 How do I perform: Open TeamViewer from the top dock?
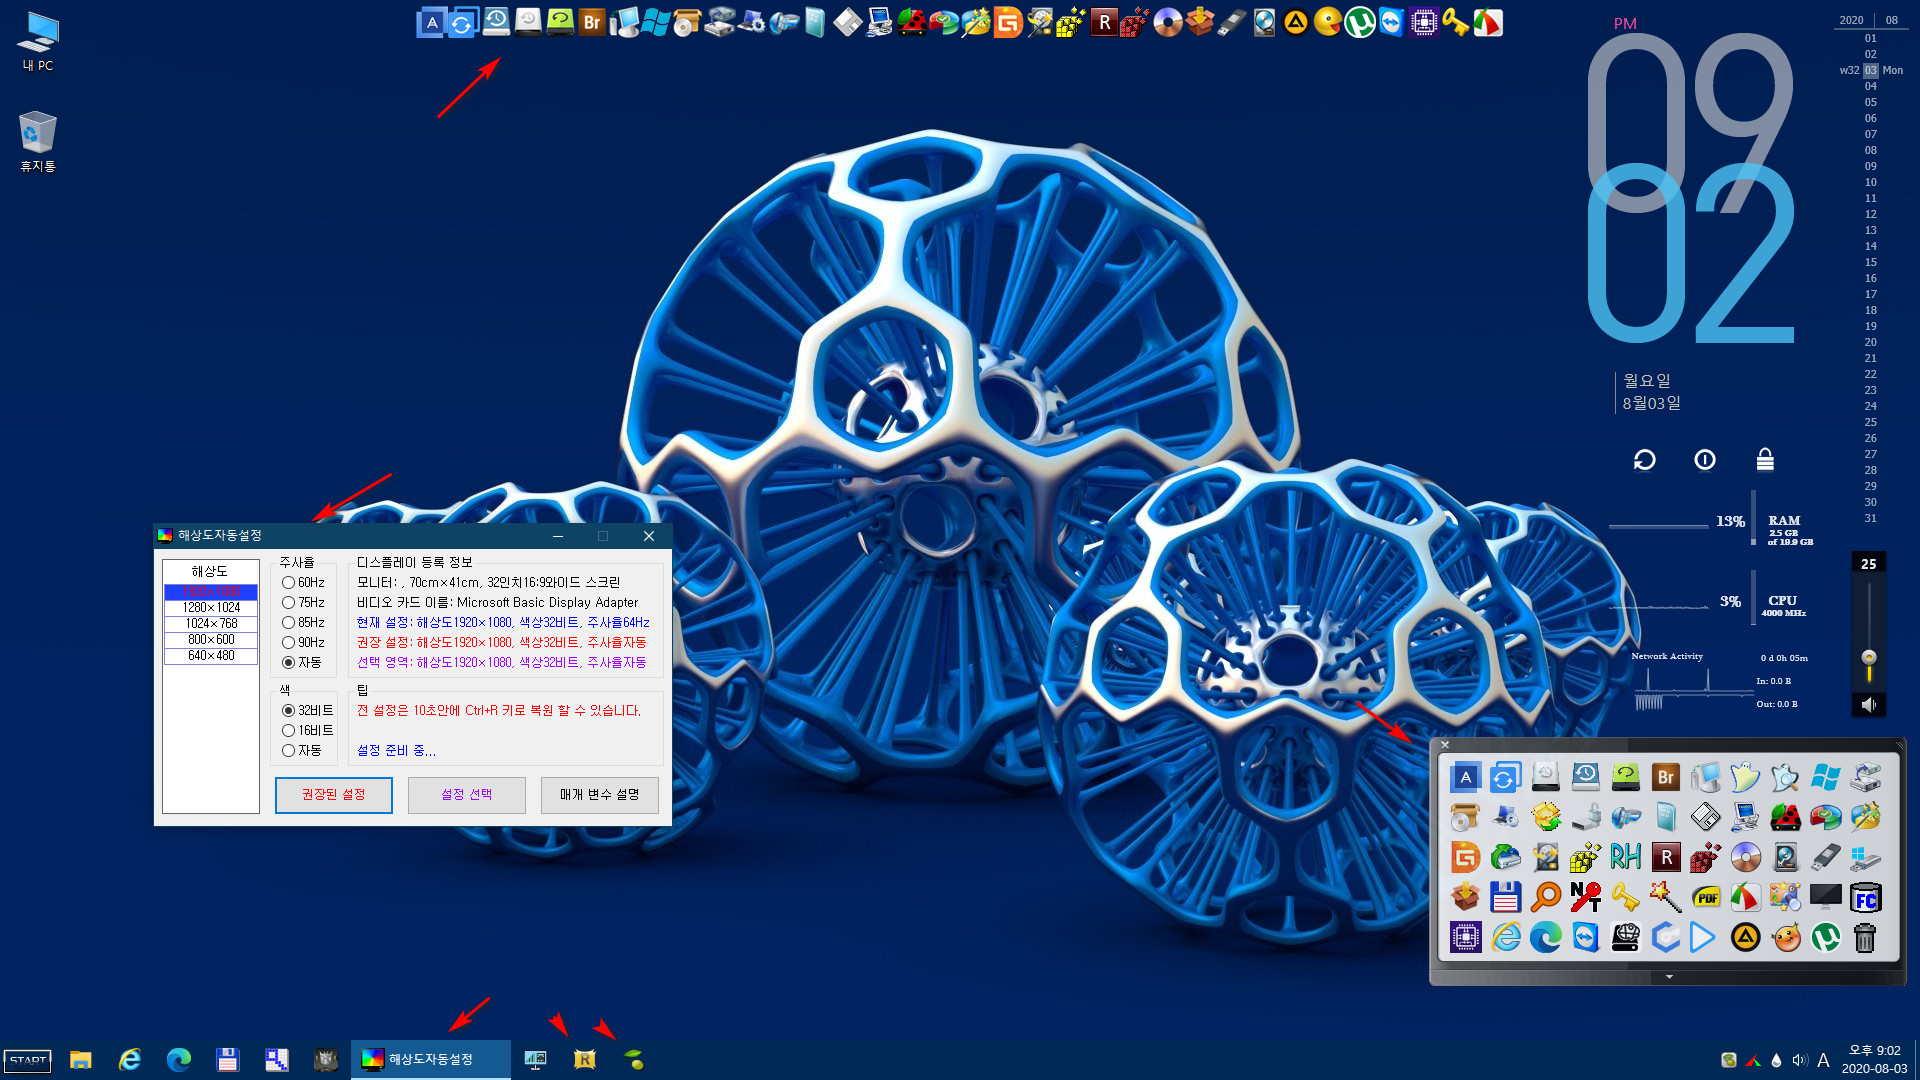1391,22
